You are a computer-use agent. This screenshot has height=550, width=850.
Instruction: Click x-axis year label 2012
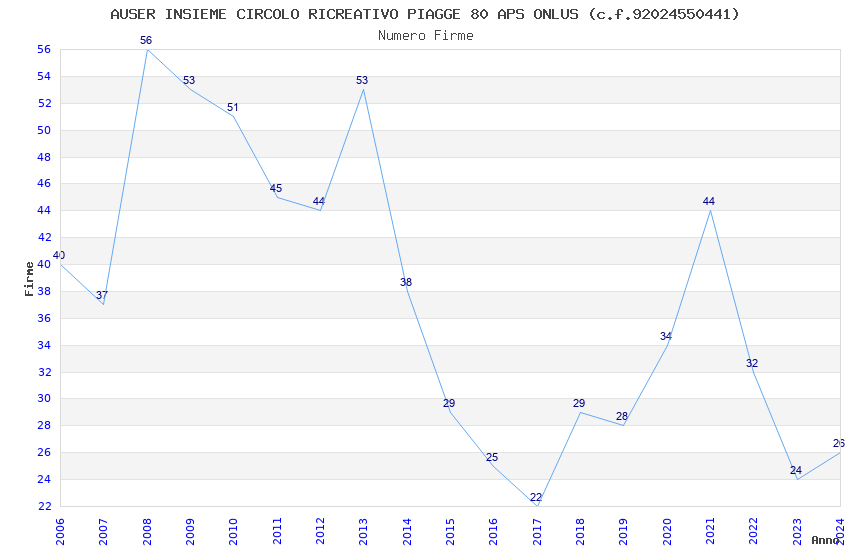pos(320,532)
